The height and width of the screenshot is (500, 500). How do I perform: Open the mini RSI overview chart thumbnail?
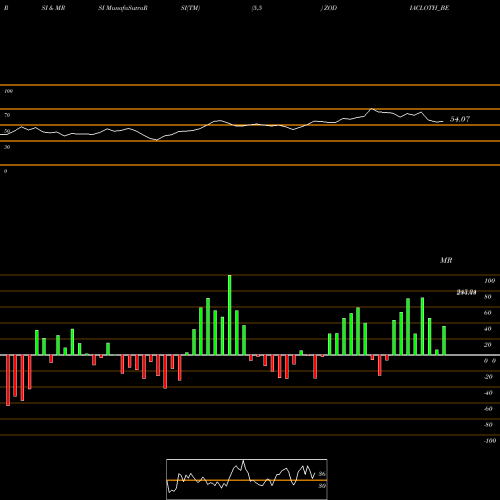click(x=247, y=479)
